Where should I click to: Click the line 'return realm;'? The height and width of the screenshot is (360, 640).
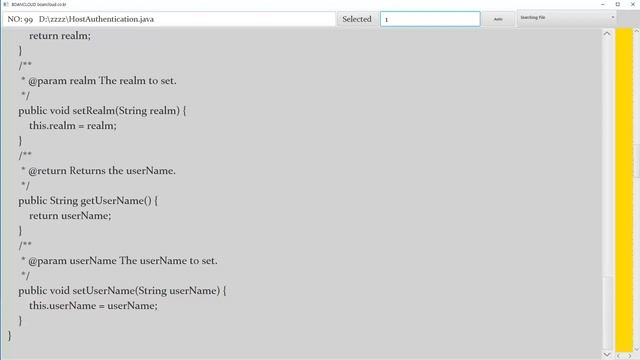(x=60, y=36)
